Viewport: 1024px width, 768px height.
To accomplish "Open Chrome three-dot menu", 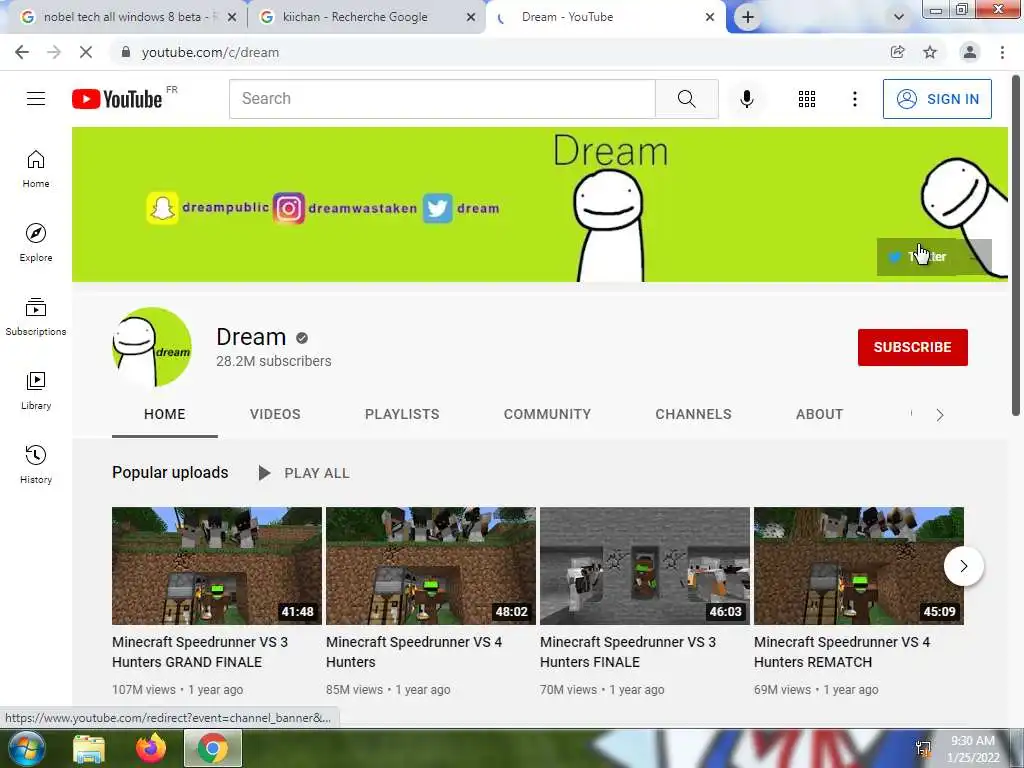I will (x=1002, y=52).
